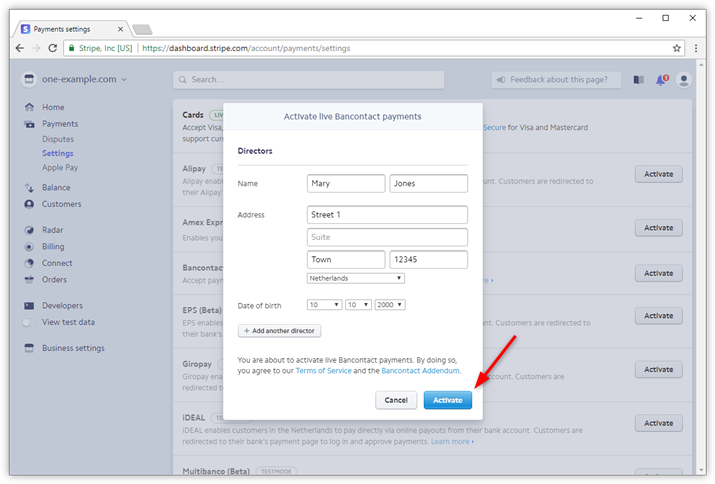715x484 pixels.
Task: Open the birth year 2000 dropdown
Action: click(x=390, y=305)
